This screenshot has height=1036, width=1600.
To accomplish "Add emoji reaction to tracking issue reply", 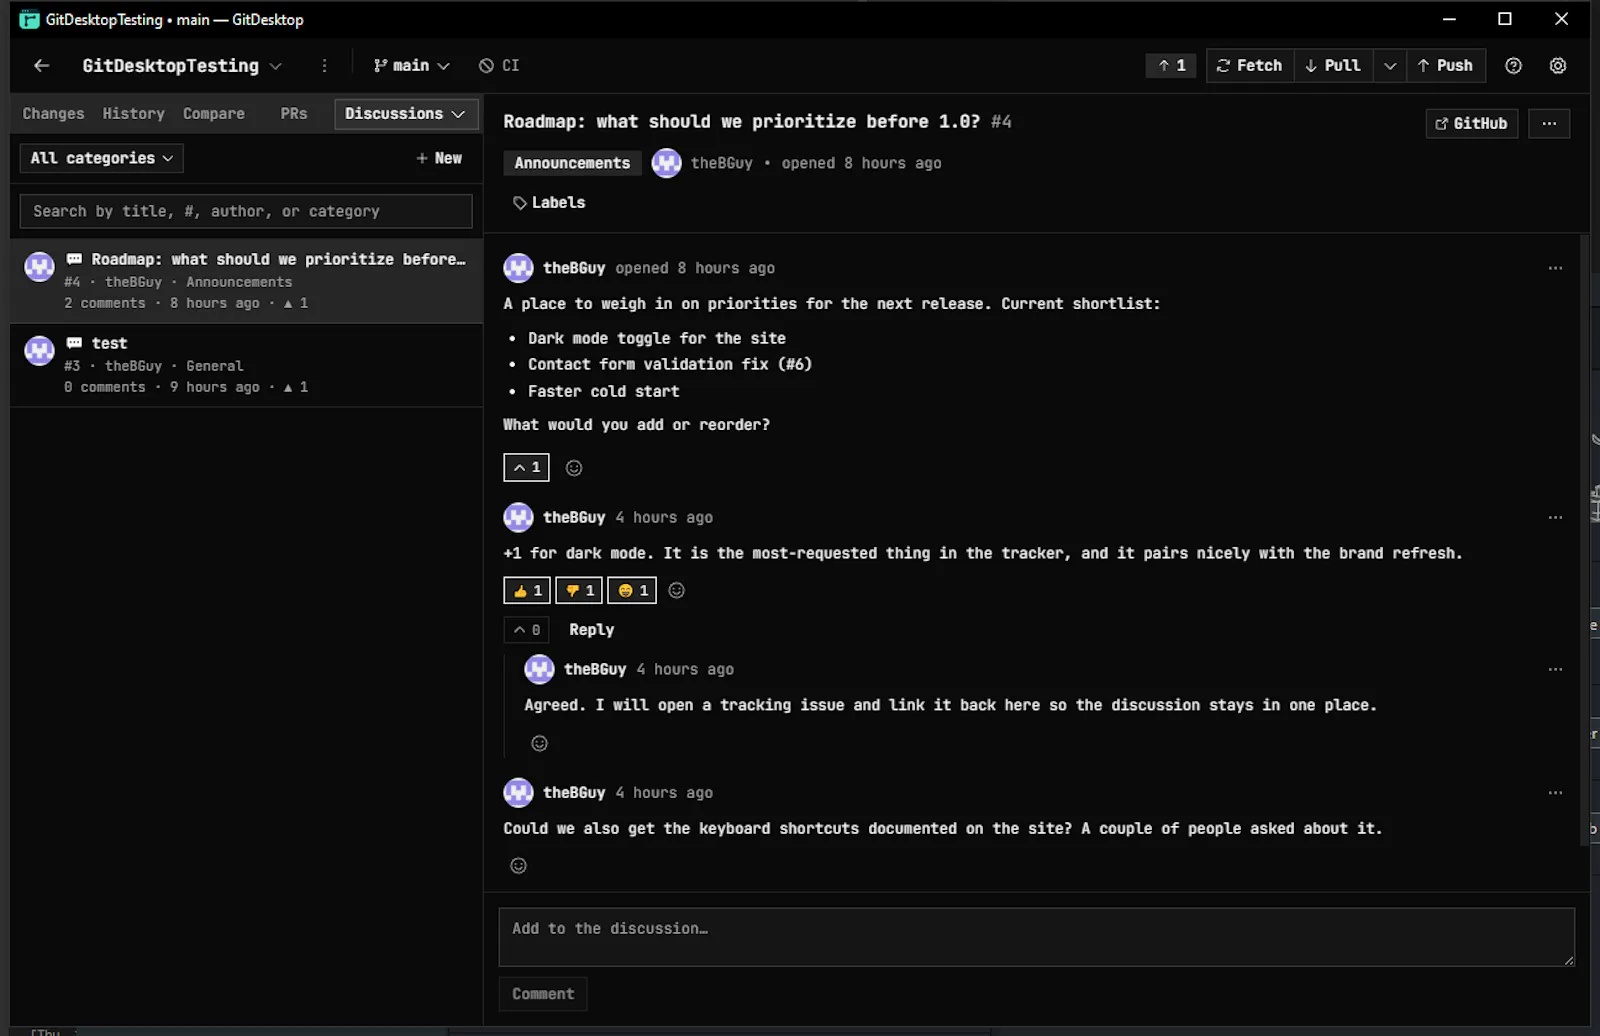I will tap(539, 743).
